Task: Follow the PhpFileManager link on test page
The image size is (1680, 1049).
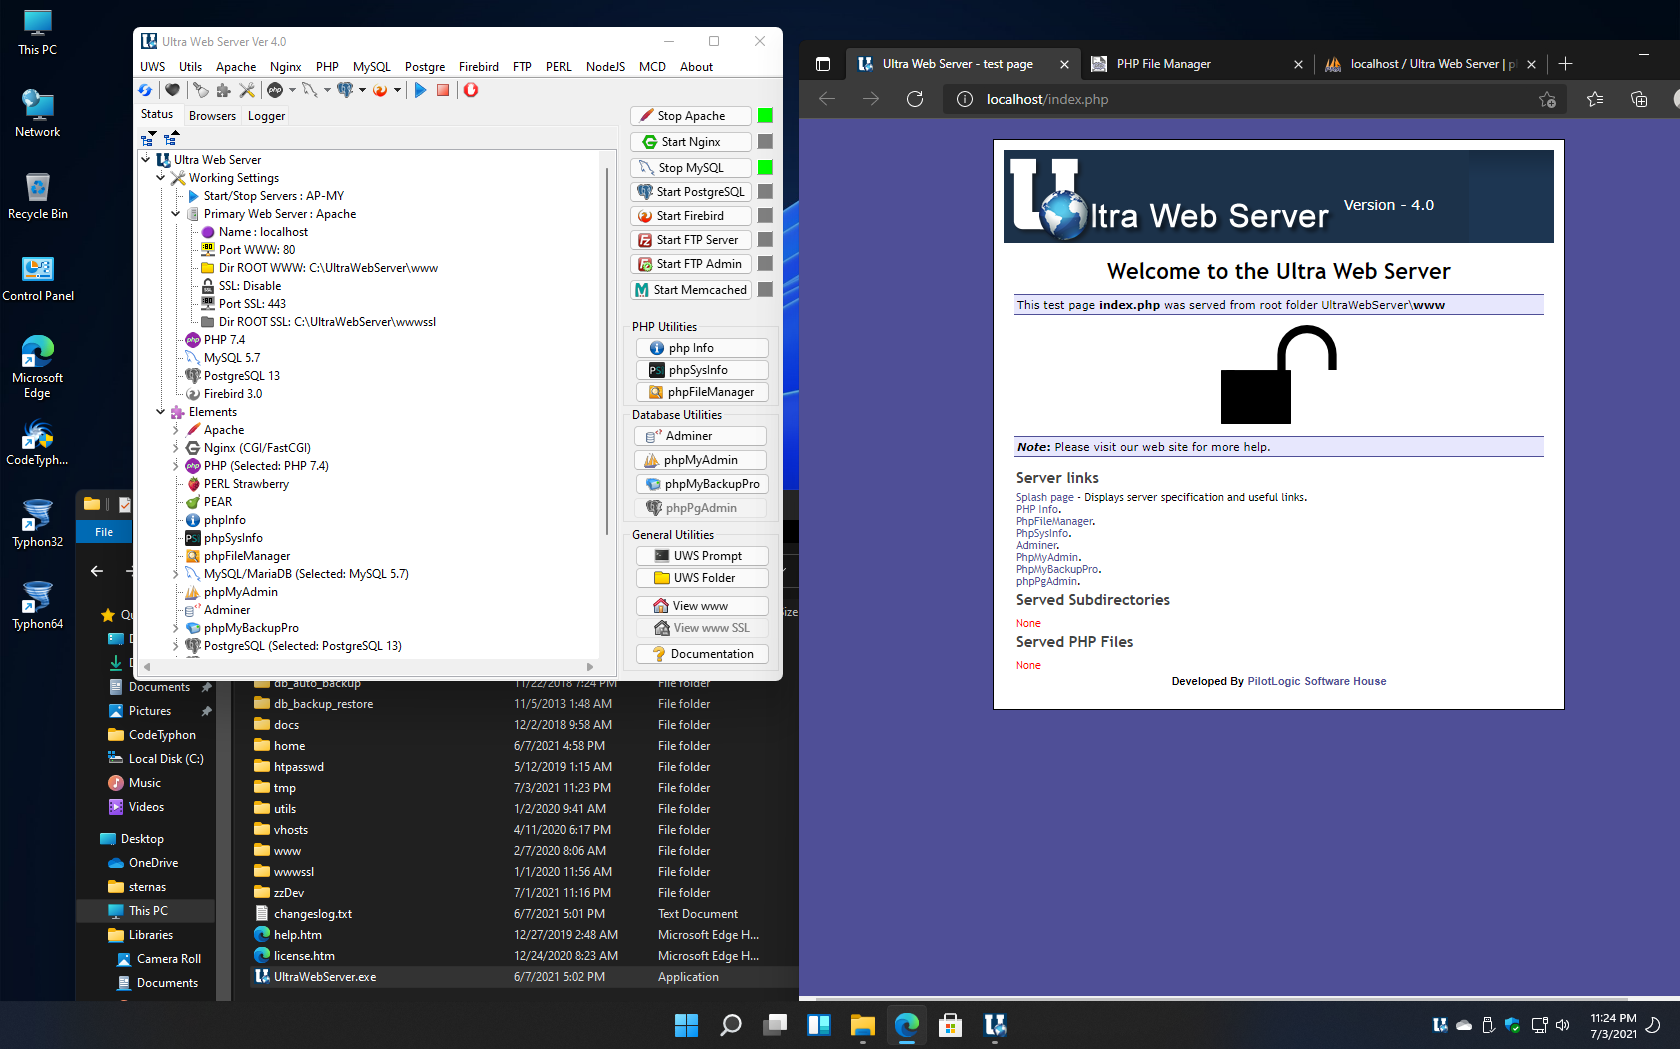Action: [1054, 522]
